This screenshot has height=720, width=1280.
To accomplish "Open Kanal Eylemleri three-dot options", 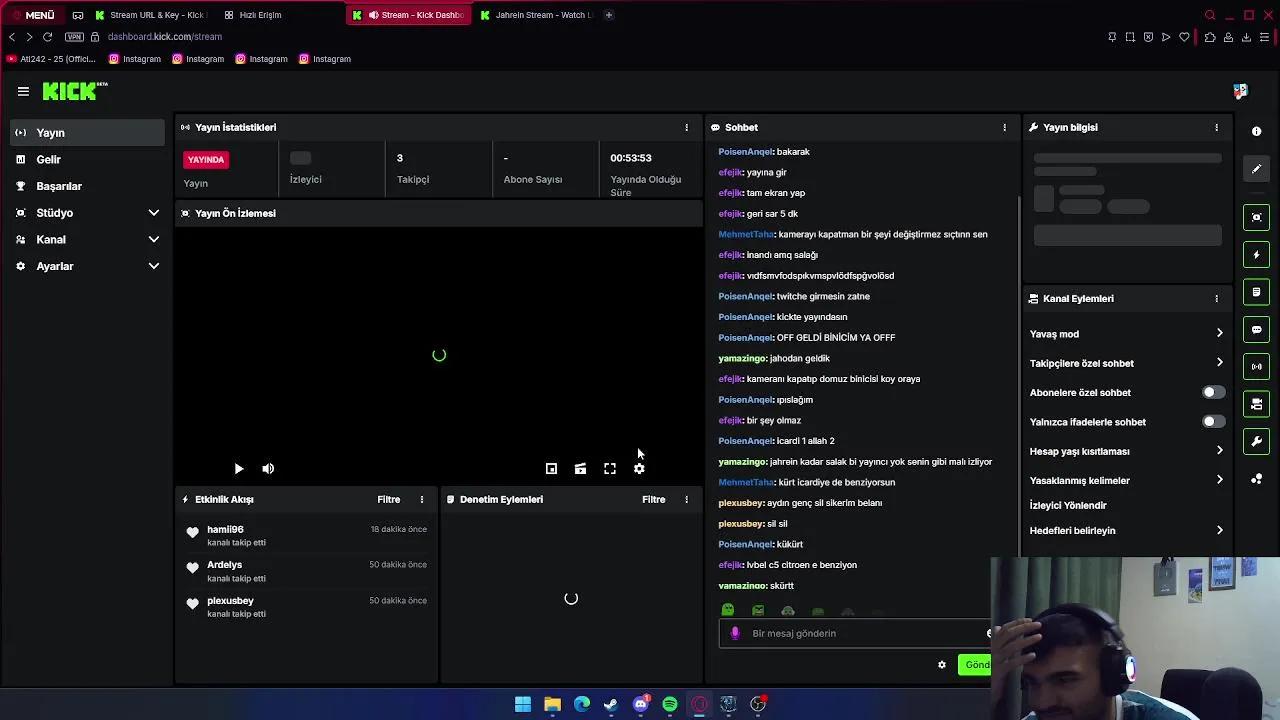I will tap(1216, 298).
